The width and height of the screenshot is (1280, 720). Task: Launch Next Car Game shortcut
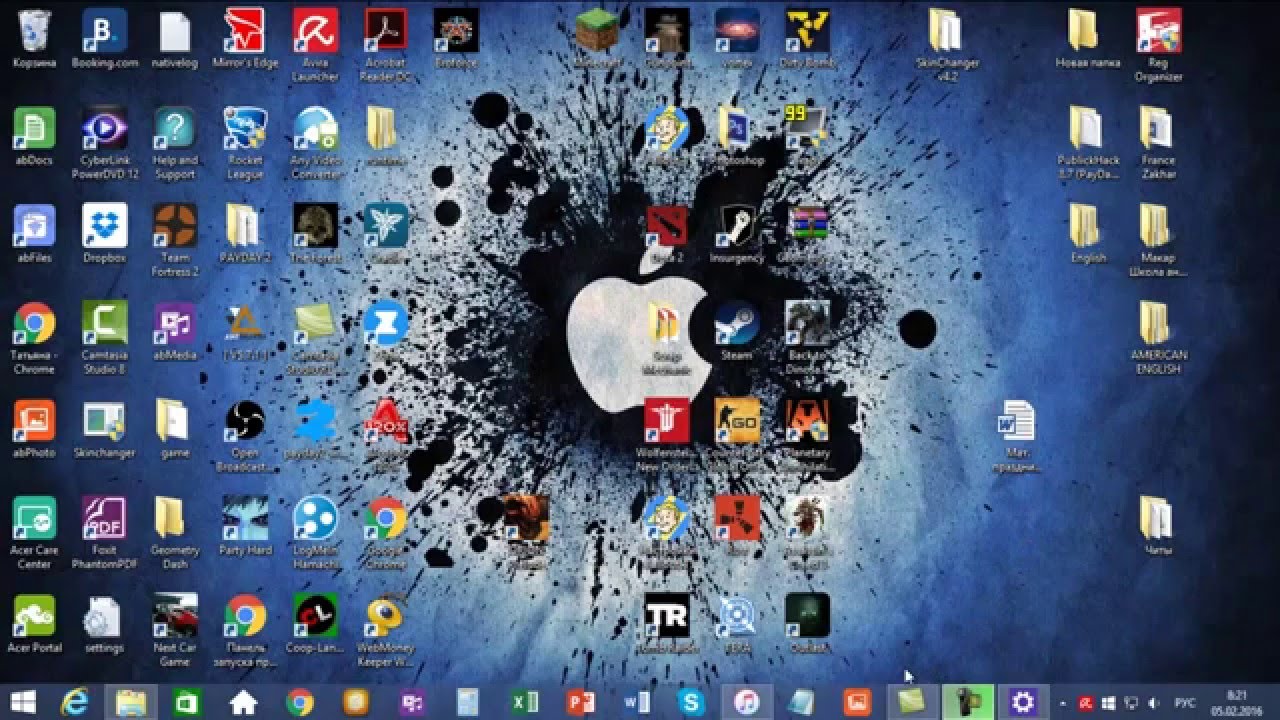point(175,616)
